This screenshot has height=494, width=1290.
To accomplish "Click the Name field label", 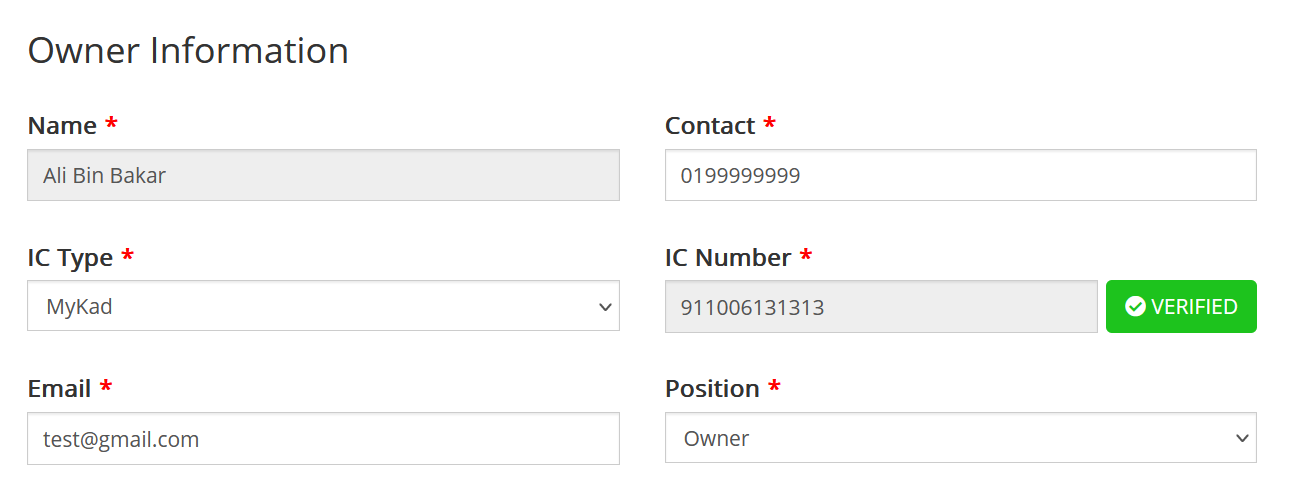I will tap(62, 126).
